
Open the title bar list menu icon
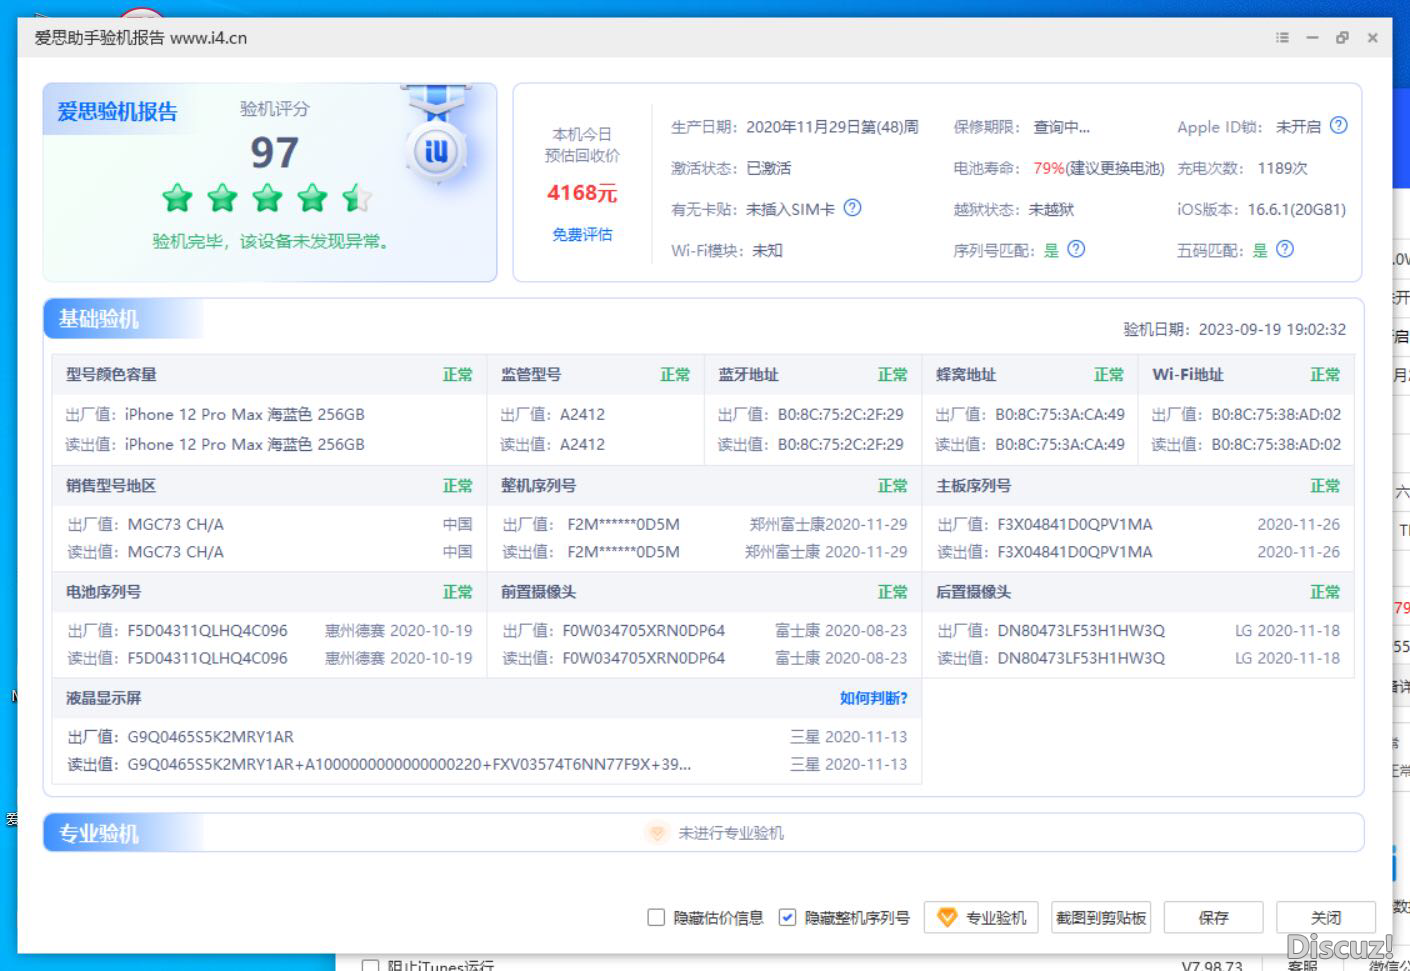tap(1282, 38)
